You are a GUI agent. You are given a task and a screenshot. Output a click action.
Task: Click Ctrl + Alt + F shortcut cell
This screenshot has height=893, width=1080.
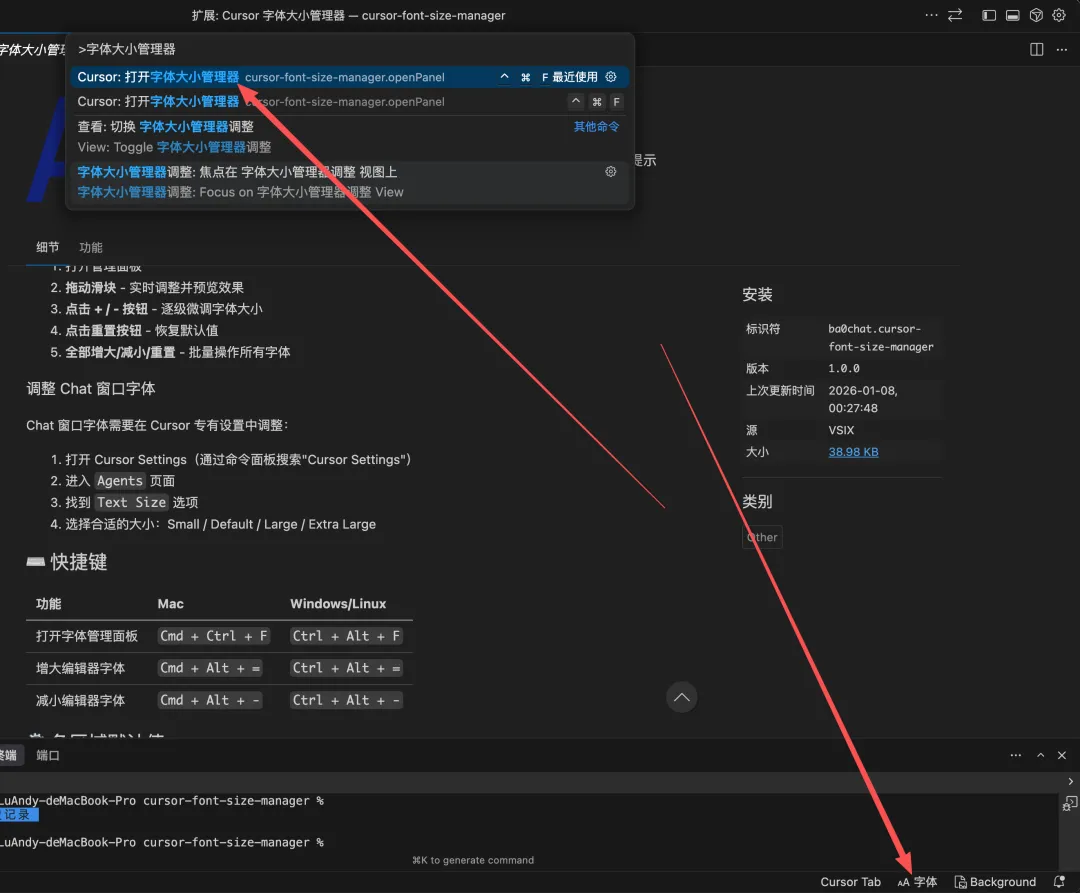pyautogui.click(x=346, y=636)
